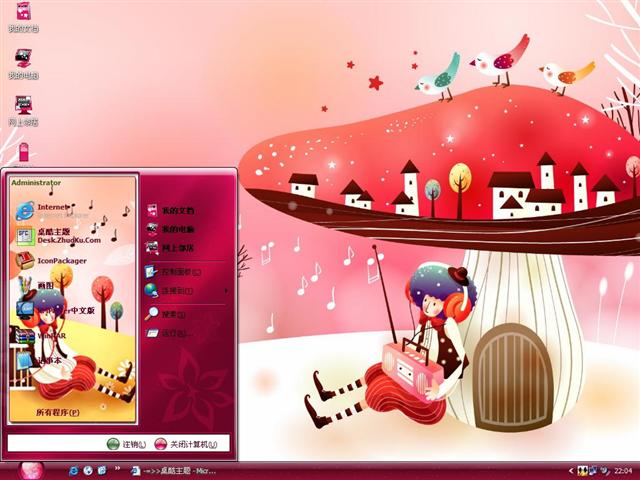
Task: Open 搜索(S) search from the Start menu
Action: tap(166, 314)
